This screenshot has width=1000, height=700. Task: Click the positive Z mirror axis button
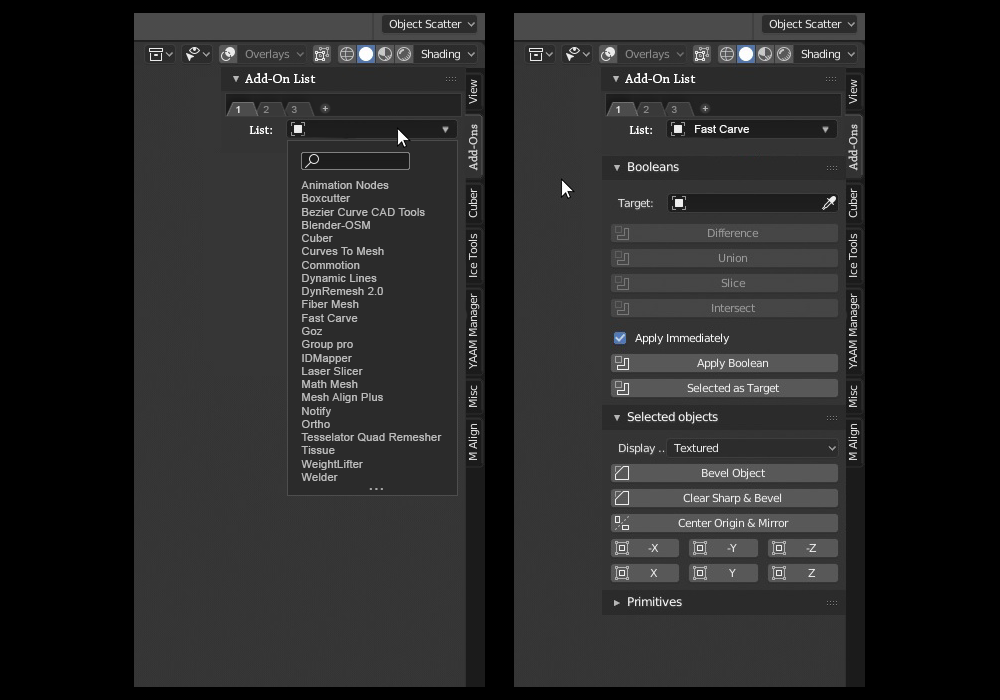click(x=803, y=573)
